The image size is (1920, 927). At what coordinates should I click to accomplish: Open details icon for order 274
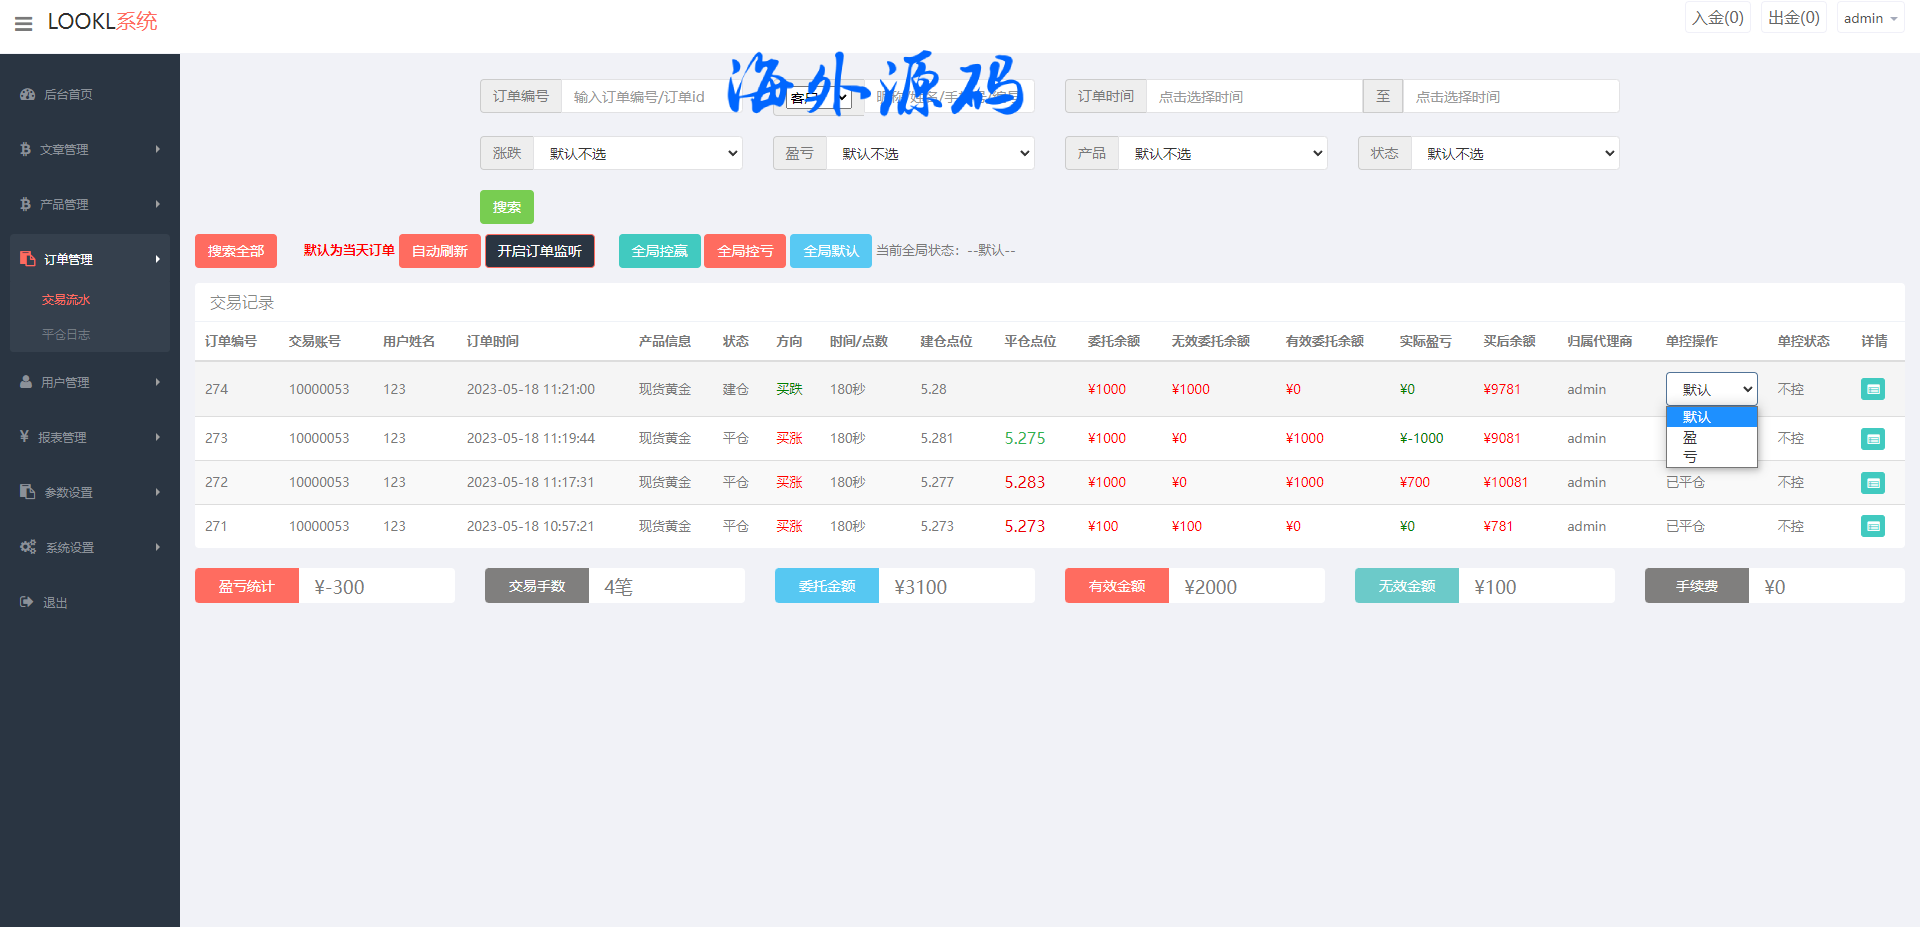1872,389
